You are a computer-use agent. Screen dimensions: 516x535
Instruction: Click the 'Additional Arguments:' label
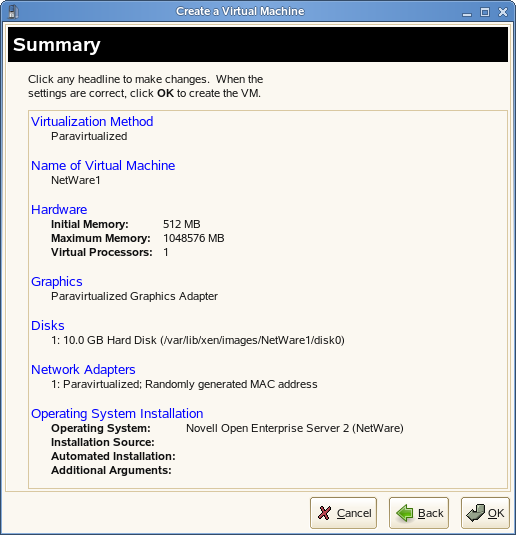111,470
